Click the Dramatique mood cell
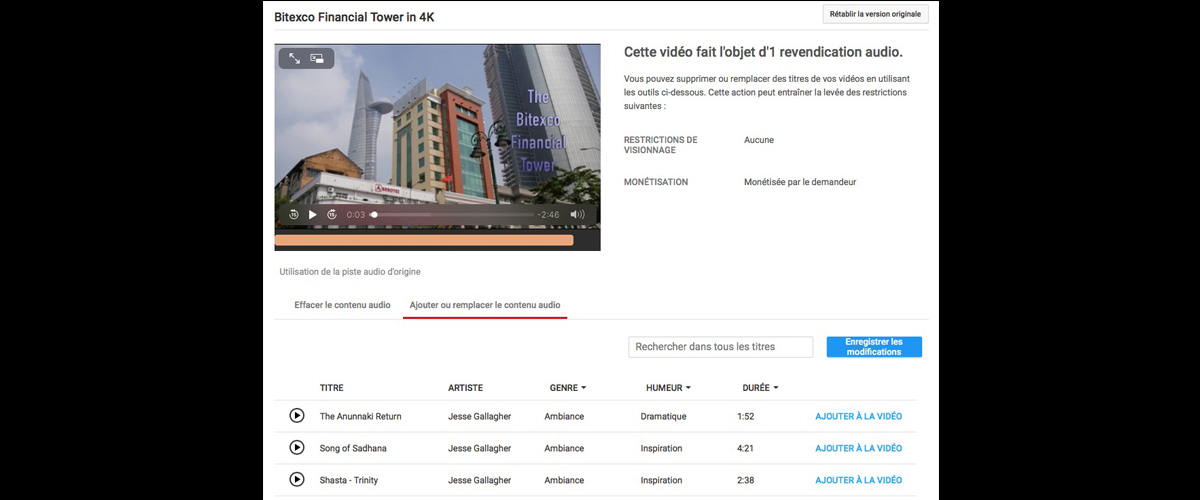 click(x=664, y=416)
